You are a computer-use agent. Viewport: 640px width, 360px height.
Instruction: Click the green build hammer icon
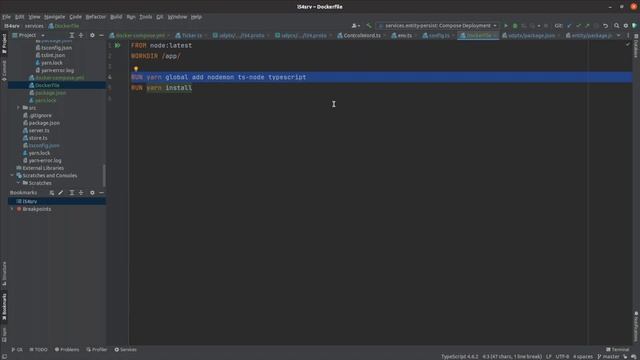point(369,26)
